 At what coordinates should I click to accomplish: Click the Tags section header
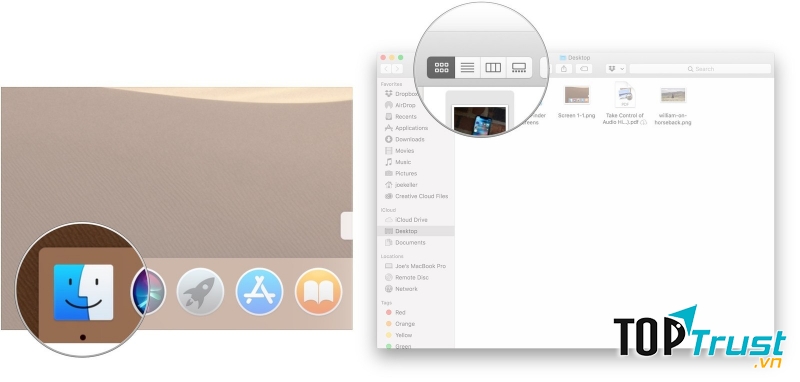pyautogui.click(x=386, y=303)
